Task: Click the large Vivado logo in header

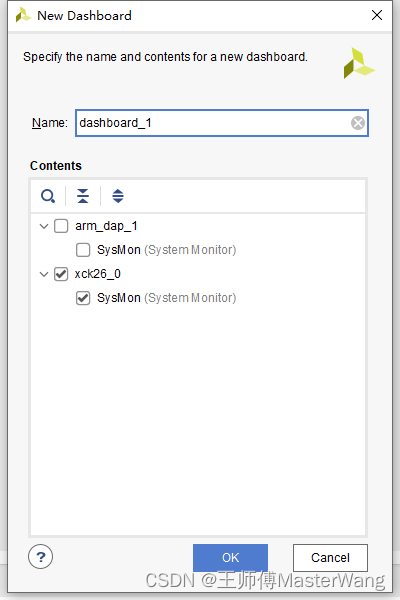Action: [359, 63]
